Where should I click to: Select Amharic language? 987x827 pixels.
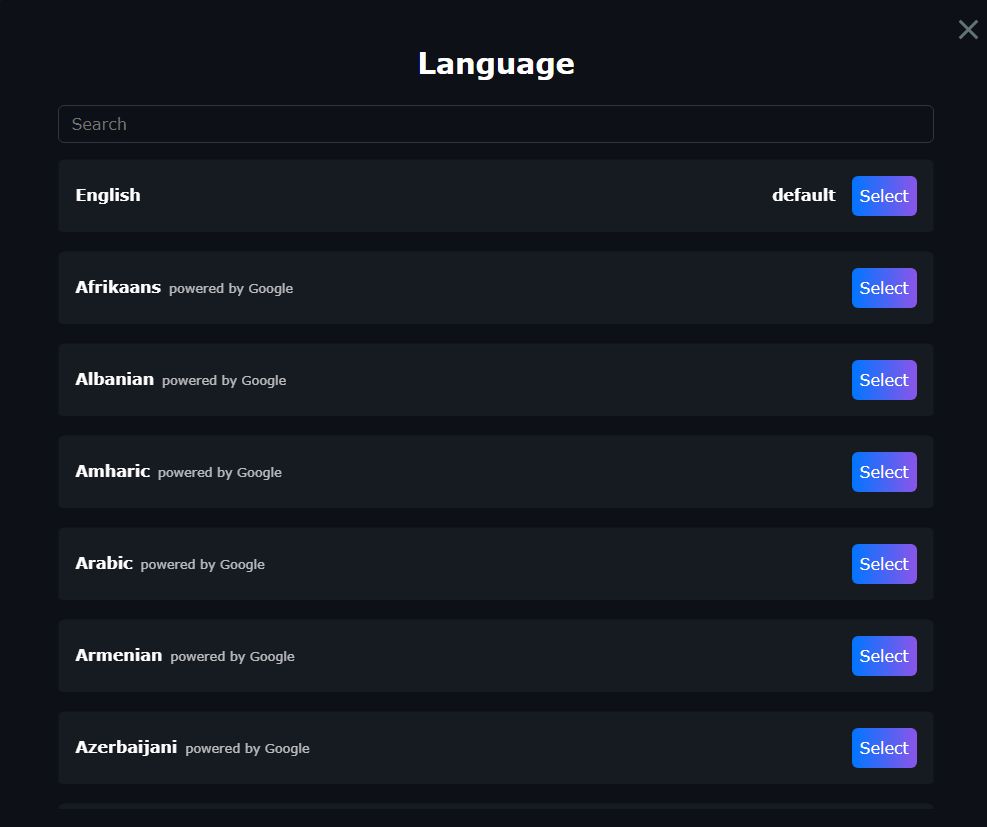click(x=884, y=471)
